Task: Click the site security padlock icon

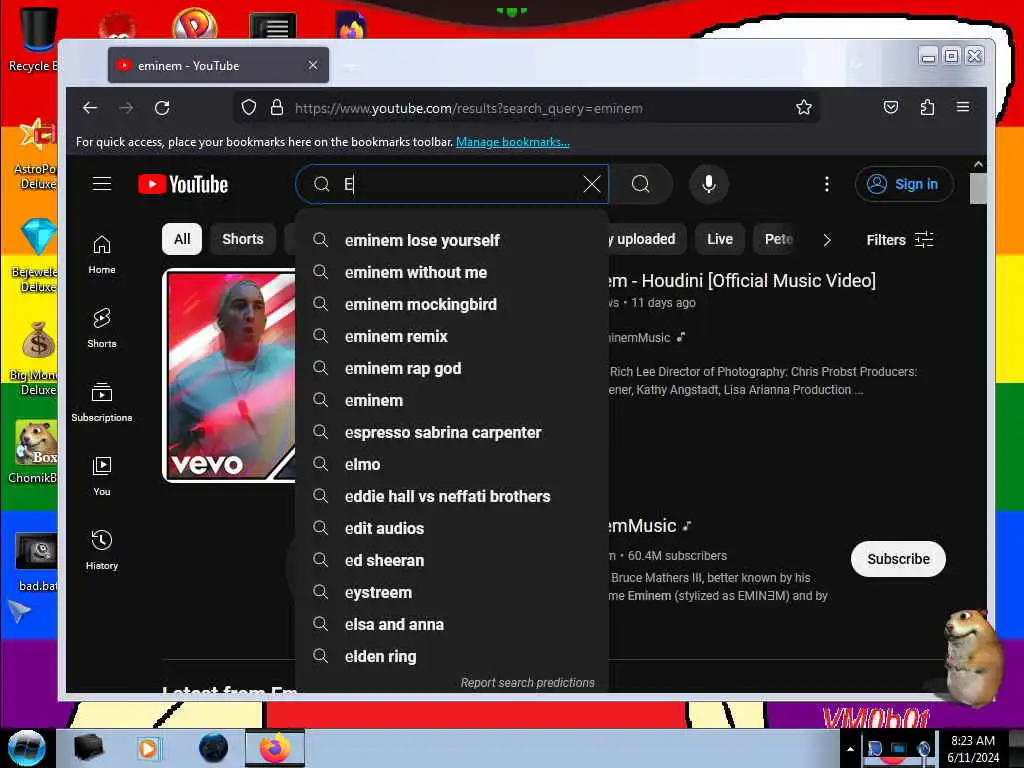Action: (x=277, y=107)
